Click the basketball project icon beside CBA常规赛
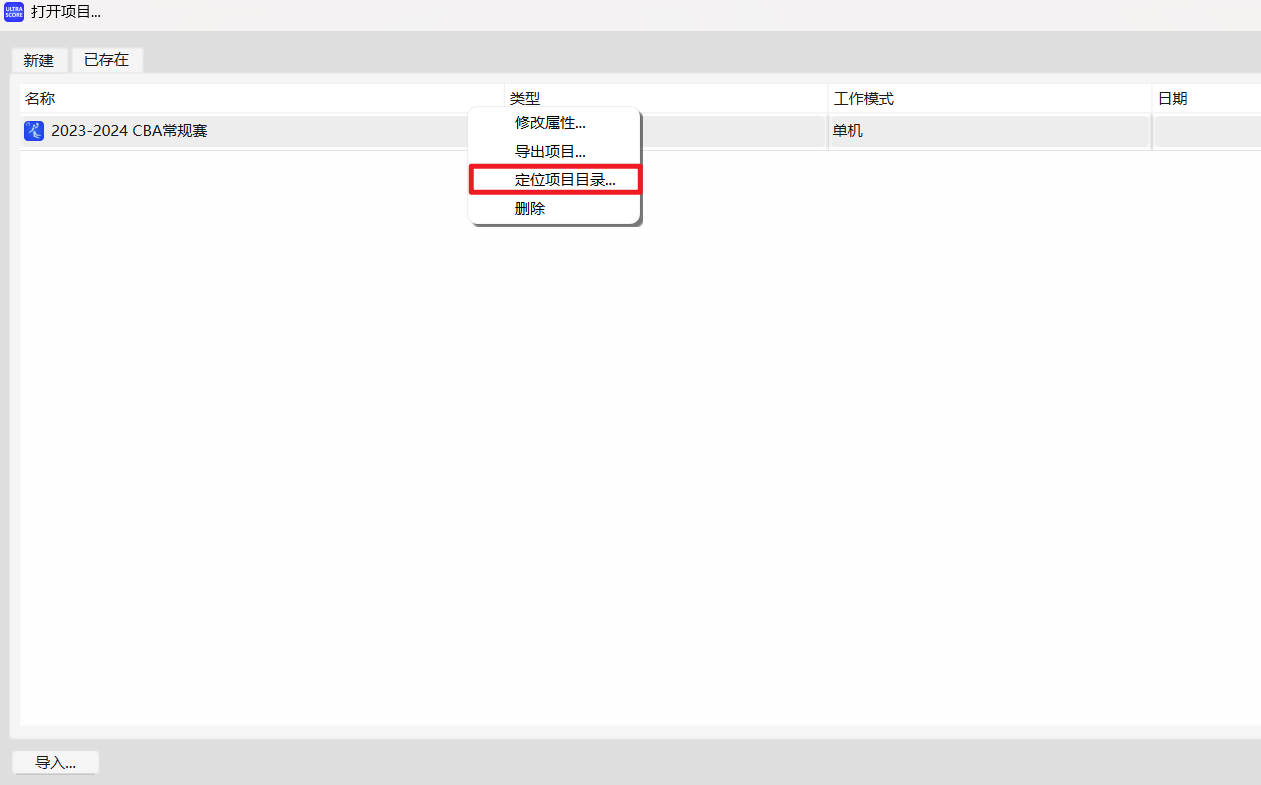 (x=33, y=130)
